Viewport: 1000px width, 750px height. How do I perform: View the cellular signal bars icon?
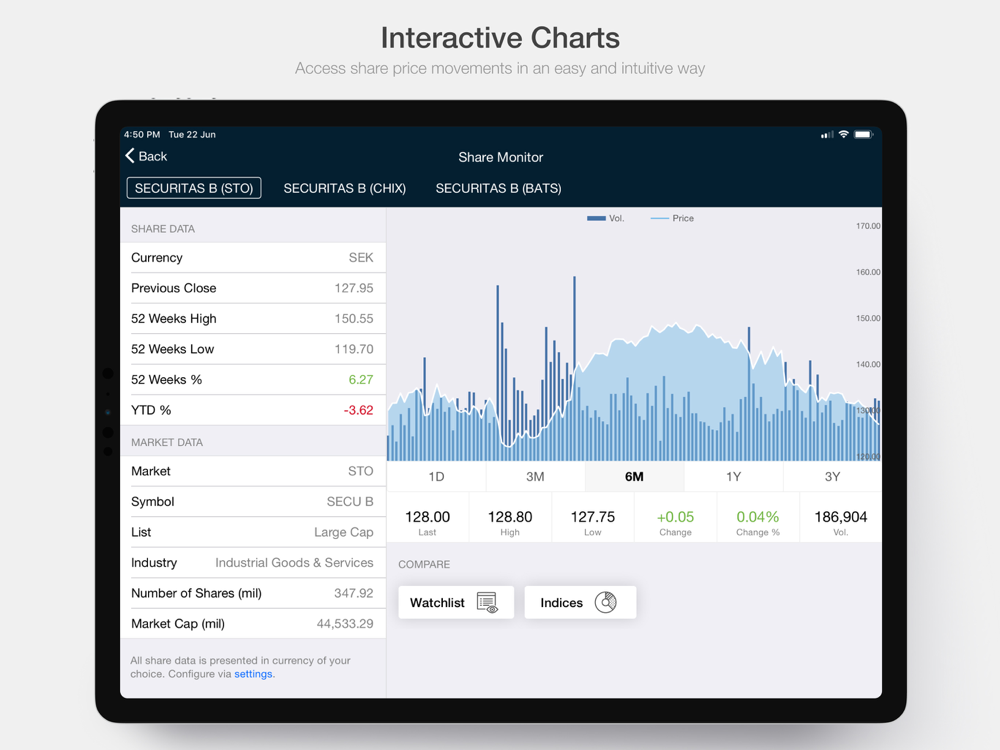[827, 135]
